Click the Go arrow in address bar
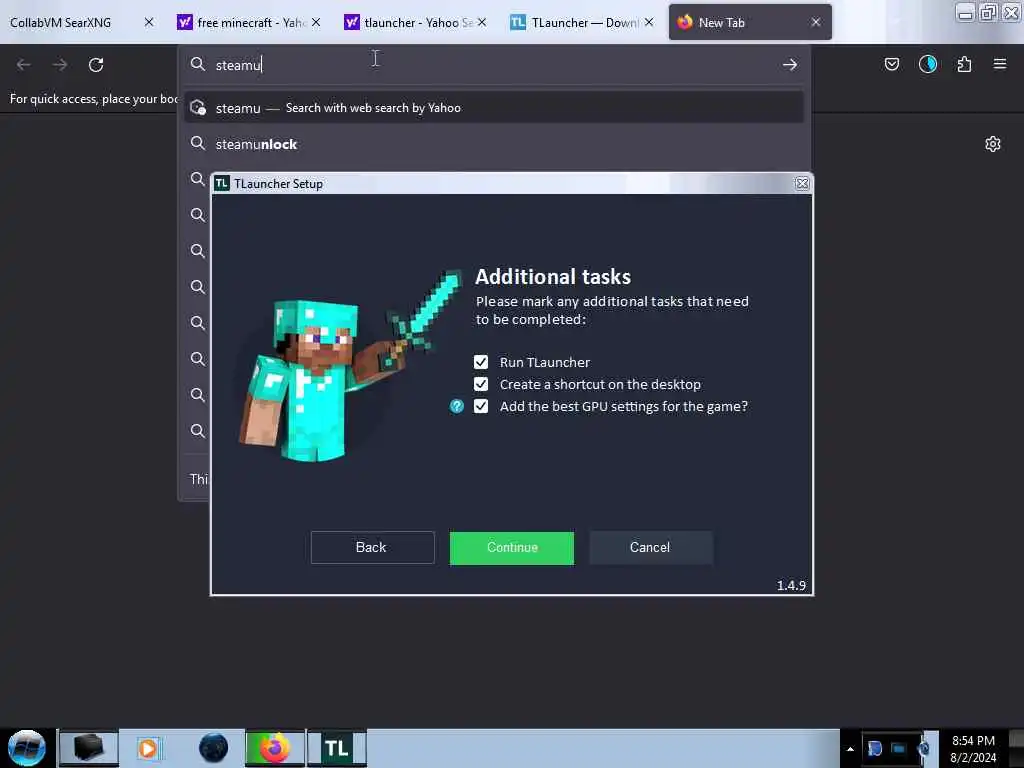1024x768 pixels. 790,65
